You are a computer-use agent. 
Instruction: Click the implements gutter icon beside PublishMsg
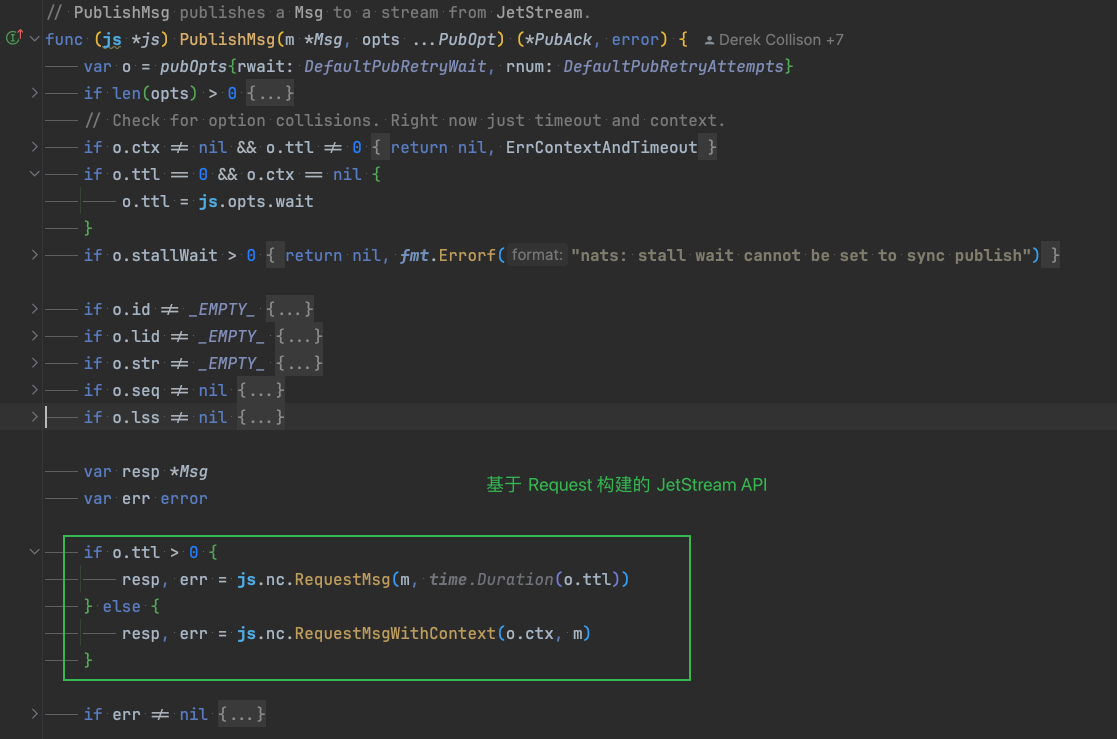(x=14, y=39)
